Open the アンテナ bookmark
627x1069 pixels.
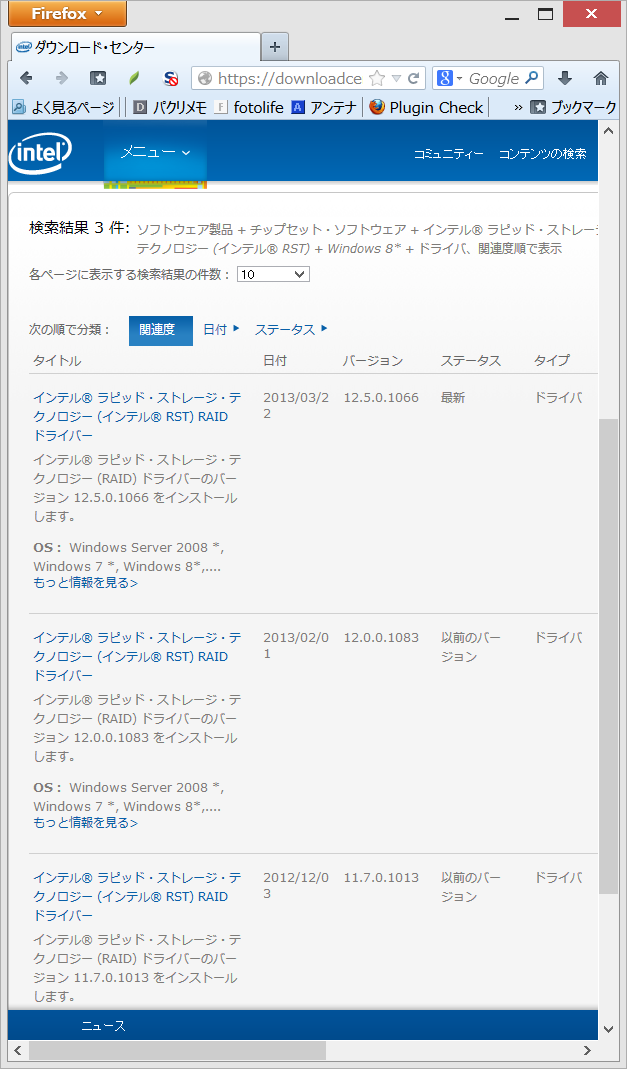click(323, 107)
